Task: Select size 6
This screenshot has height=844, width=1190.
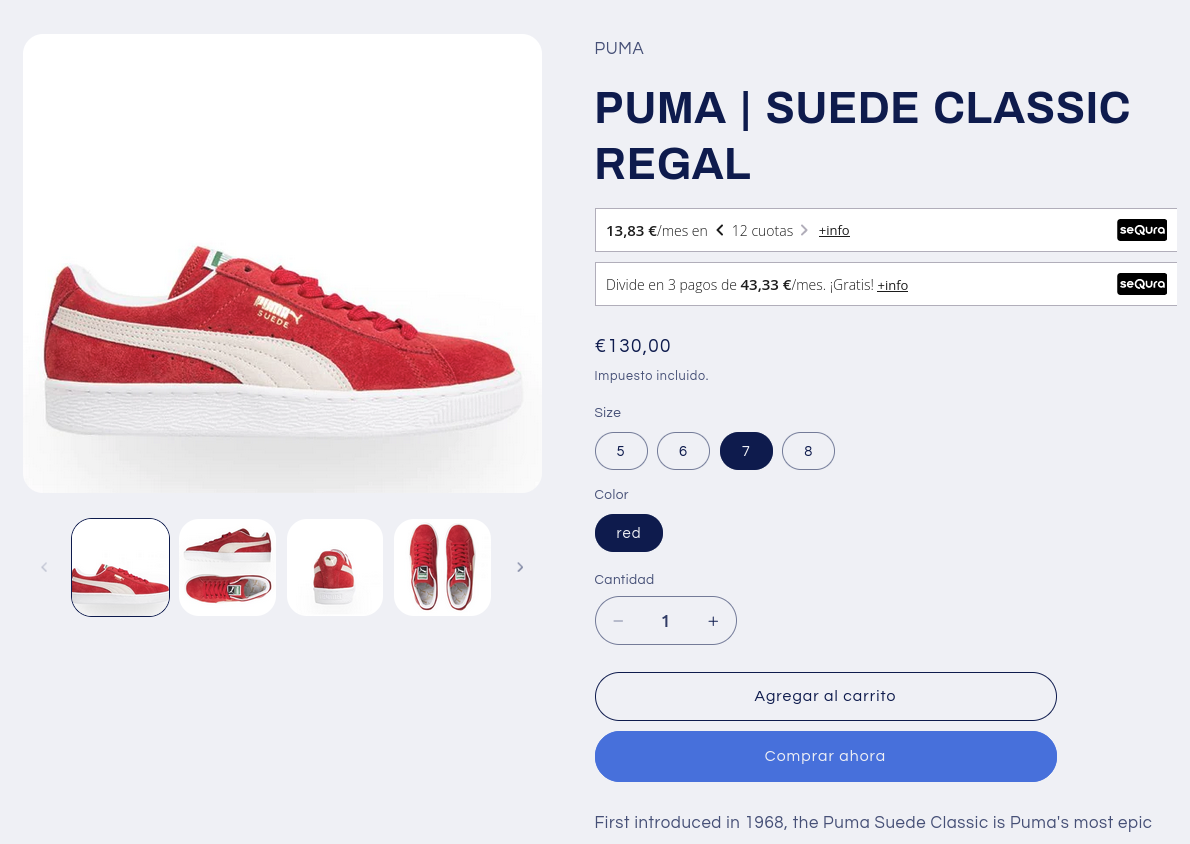Action: [683, 451]
